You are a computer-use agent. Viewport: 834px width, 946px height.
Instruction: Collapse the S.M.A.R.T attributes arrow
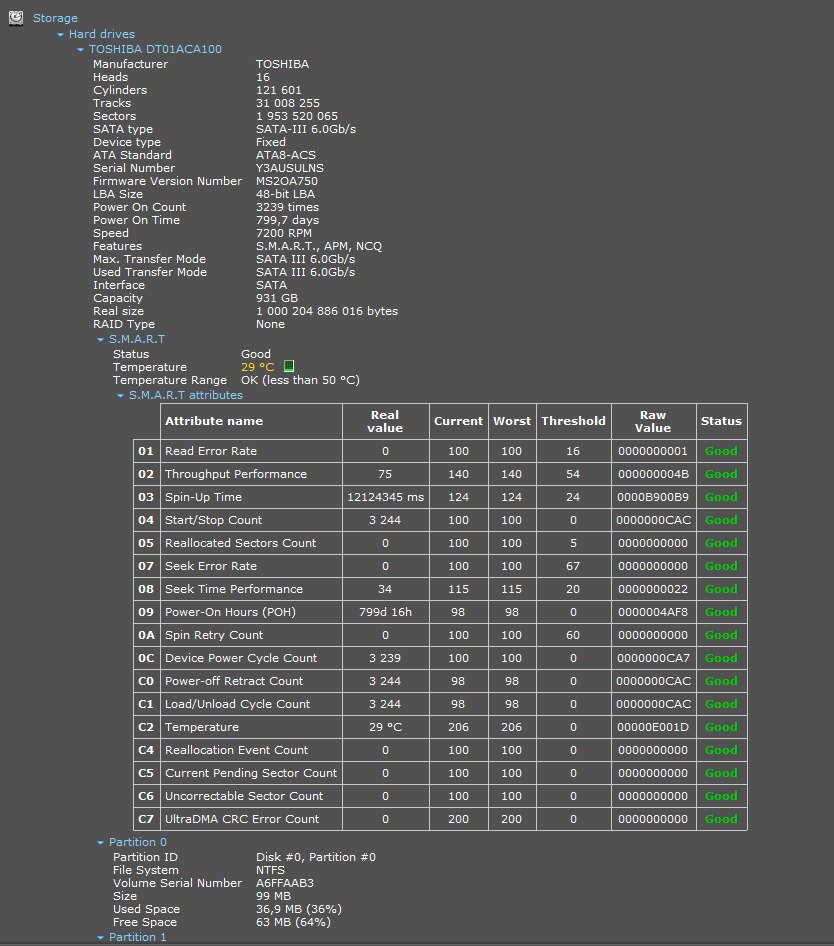click(x=120, y=396)
